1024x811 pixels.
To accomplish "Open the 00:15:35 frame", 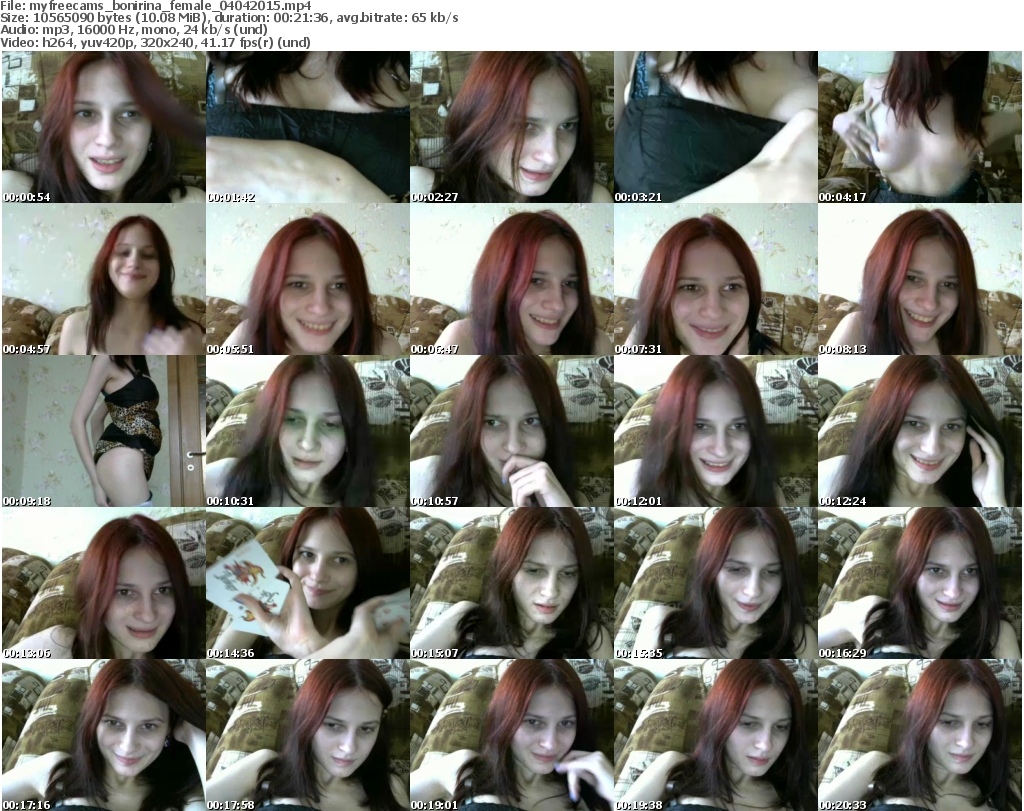I will coord(715,583).
